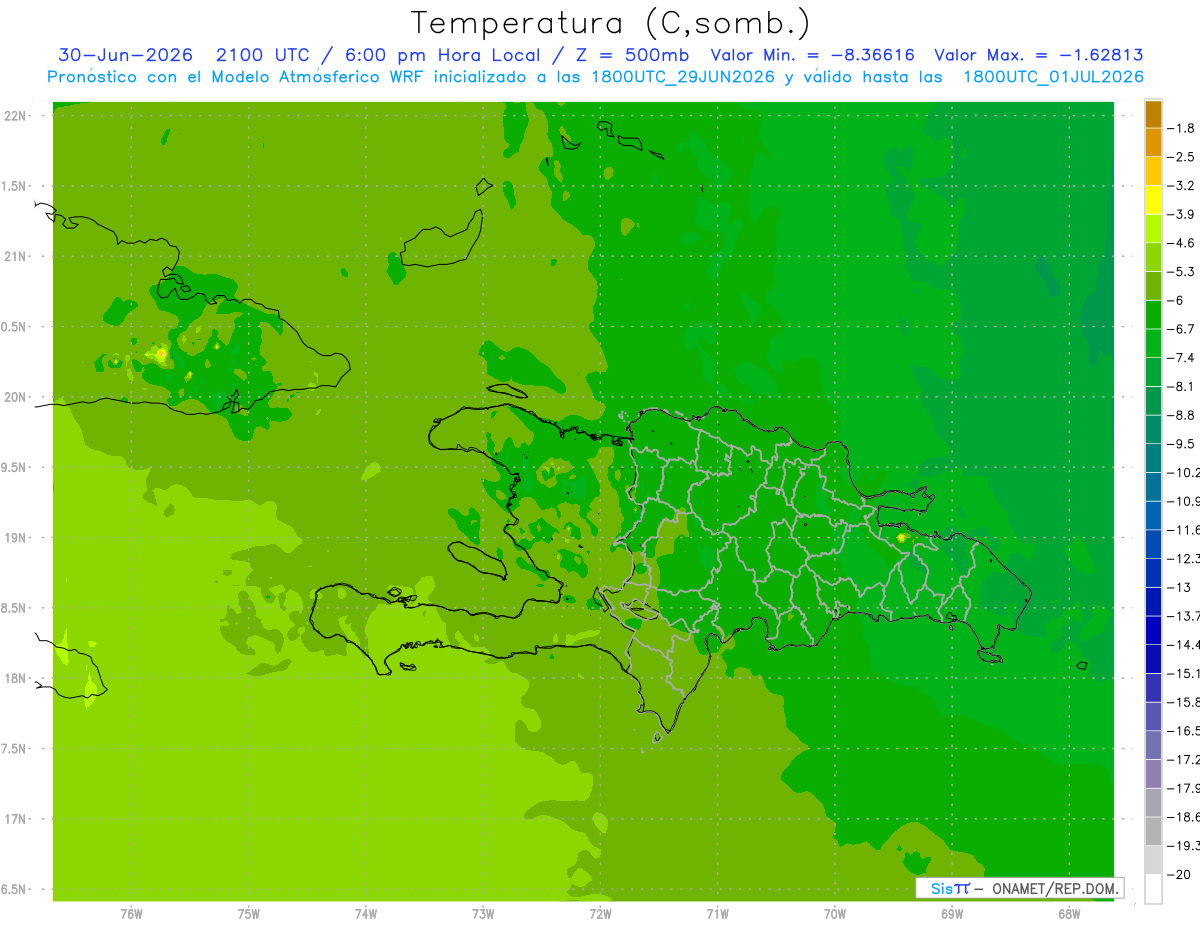Click the "30-Jun-2026" date text

click(x=125, y=55)
